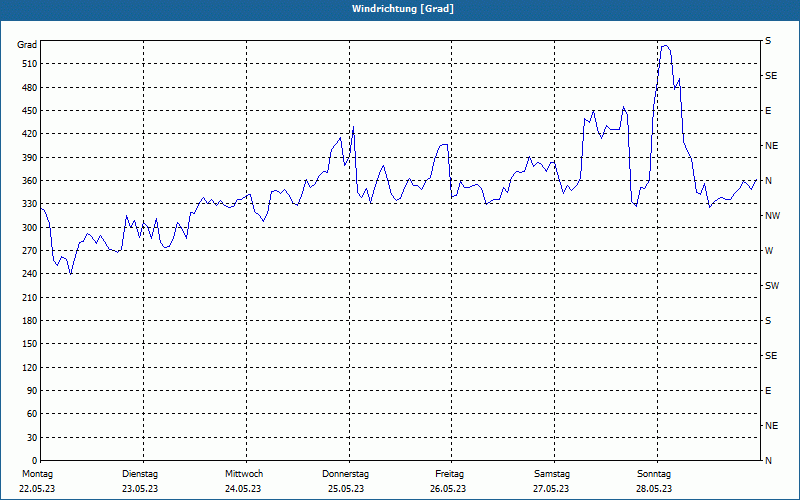Click the S compass label level with 180
This screenshot has height=500, width=800.
(x=768, y=320)
